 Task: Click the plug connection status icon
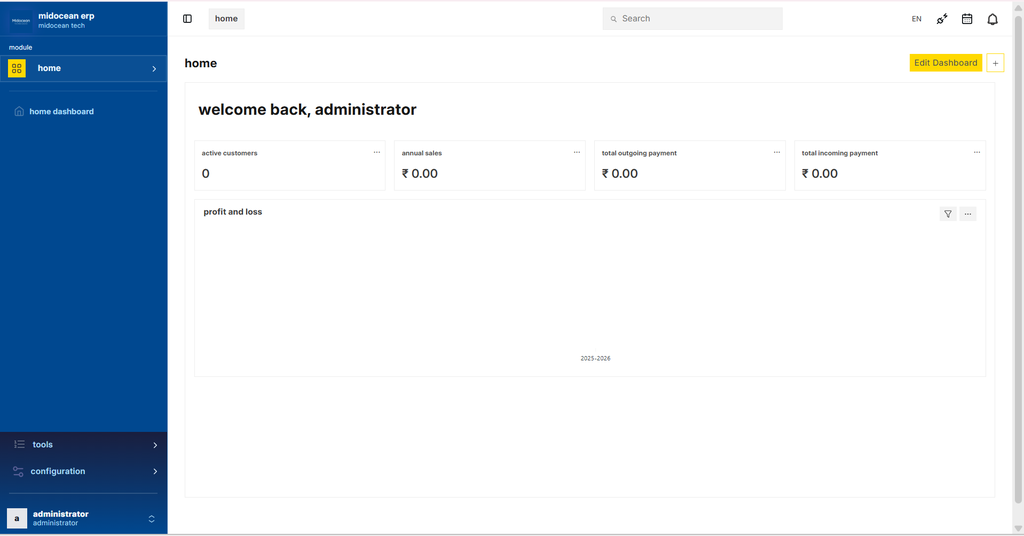(x=942, y=19)
